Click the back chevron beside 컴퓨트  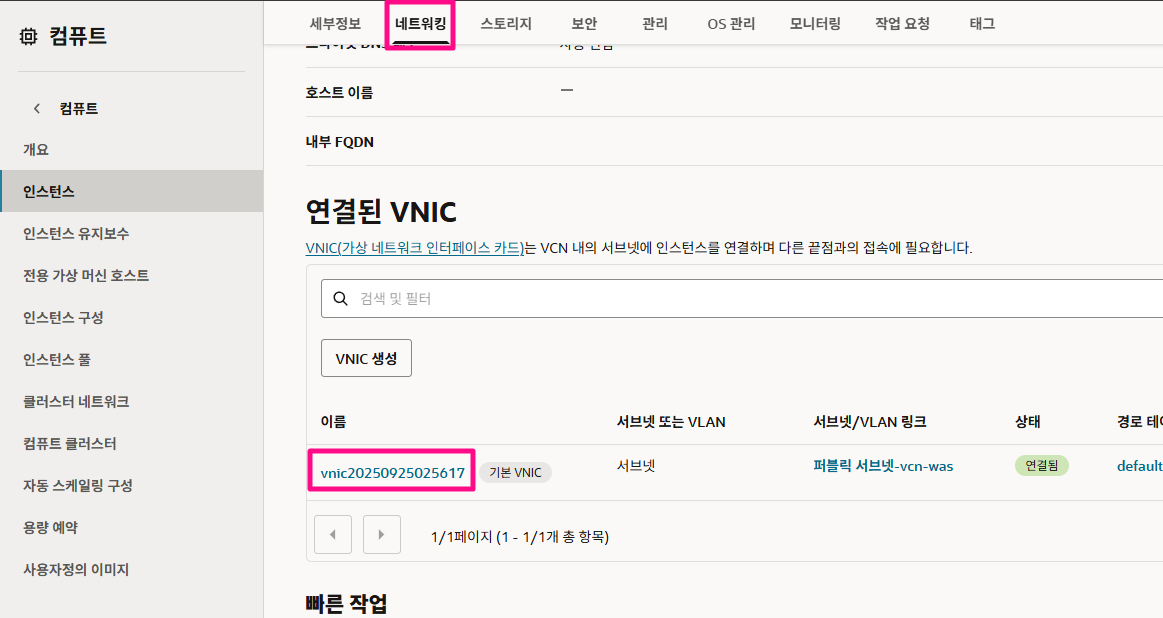(x=36, y=108)
